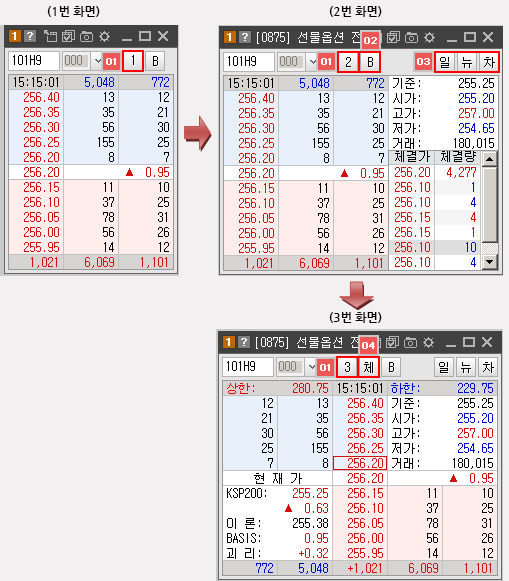Click the camera capture icon in first window

tap(87, 36)
